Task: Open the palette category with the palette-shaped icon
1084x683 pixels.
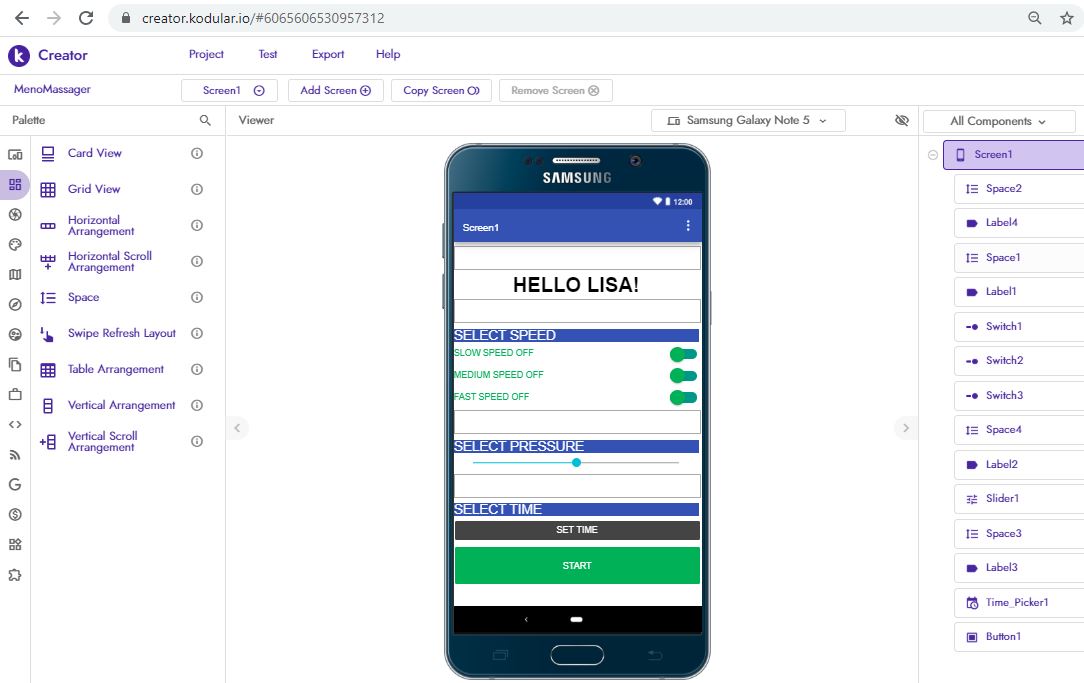Action: 15,245
